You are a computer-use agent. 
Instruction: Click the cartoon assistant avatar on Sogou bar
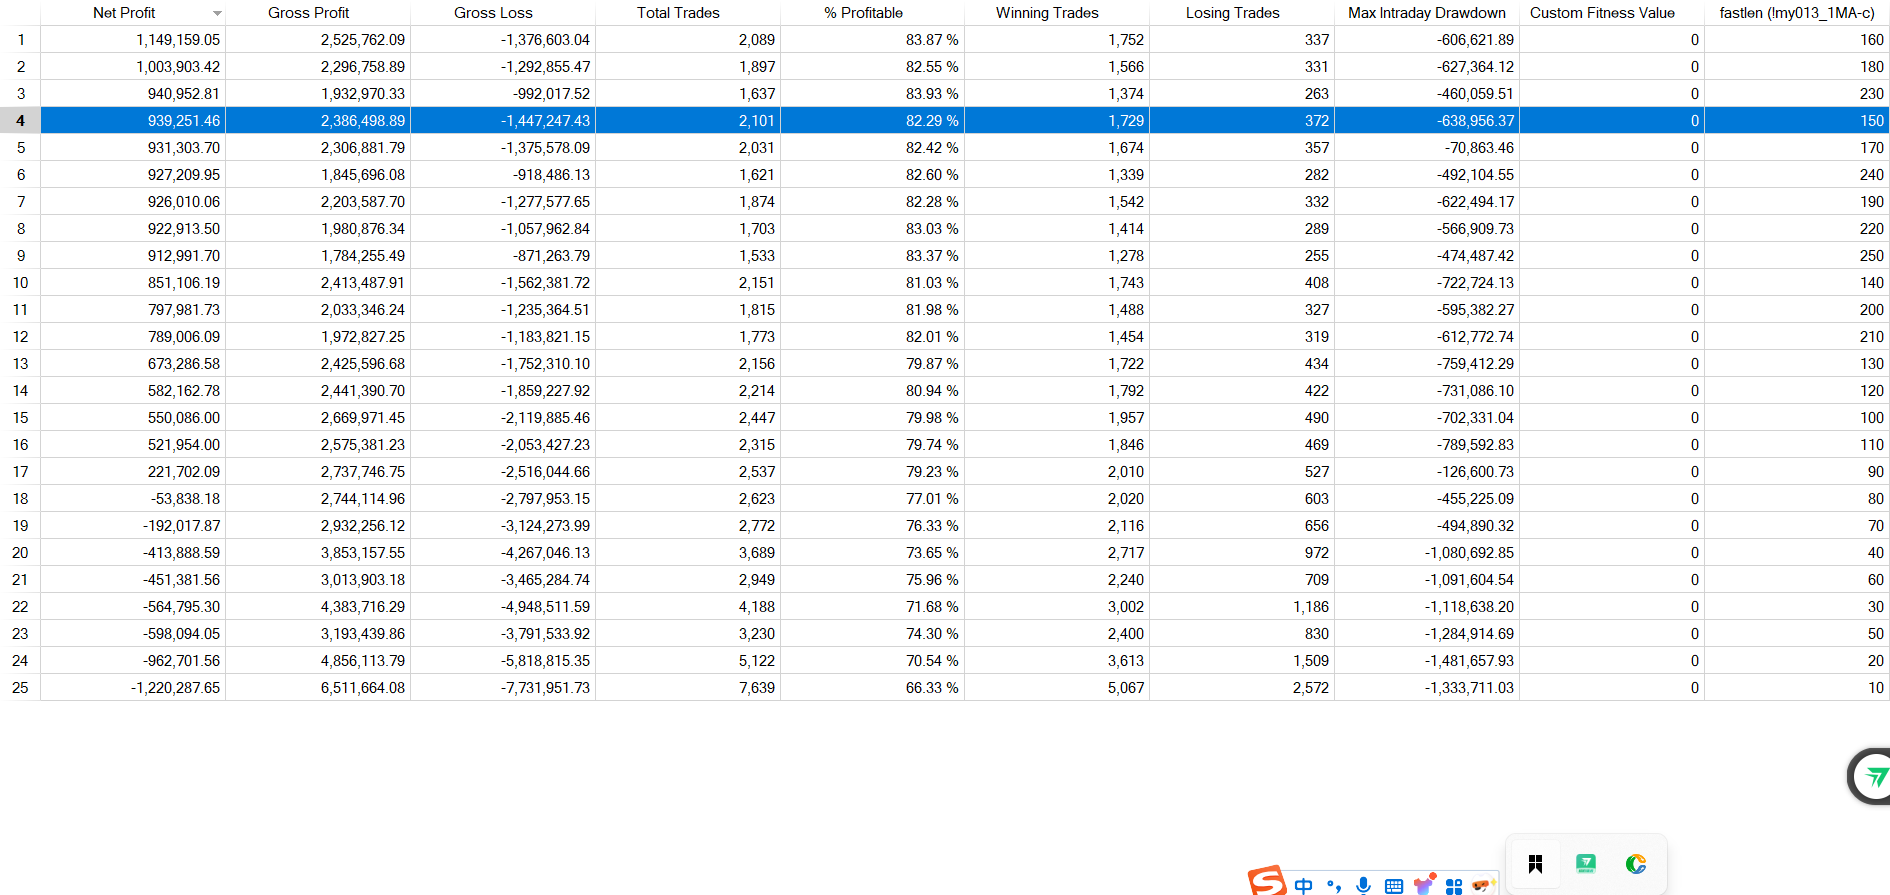tap(1483, 885)
